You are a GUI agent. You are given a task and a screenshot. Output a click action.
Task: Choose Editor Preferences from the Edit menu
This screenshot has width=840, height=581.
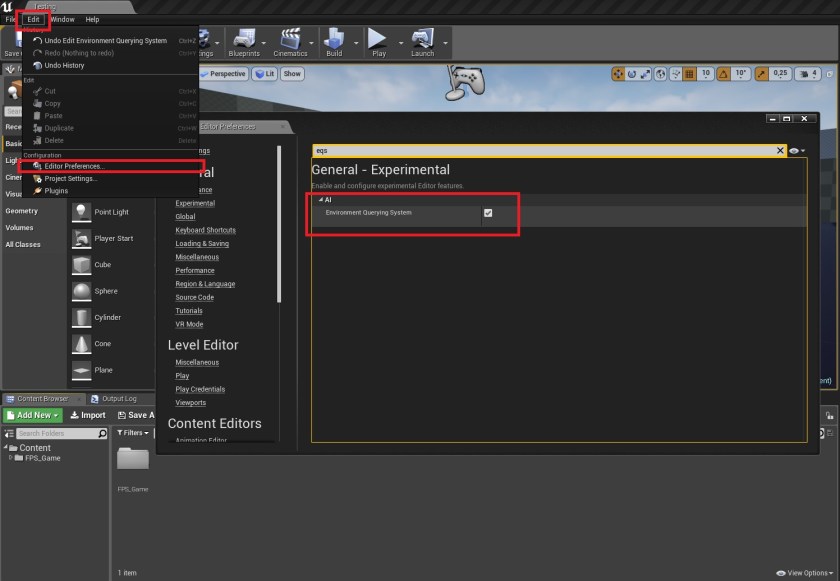[x=73, y=166]
